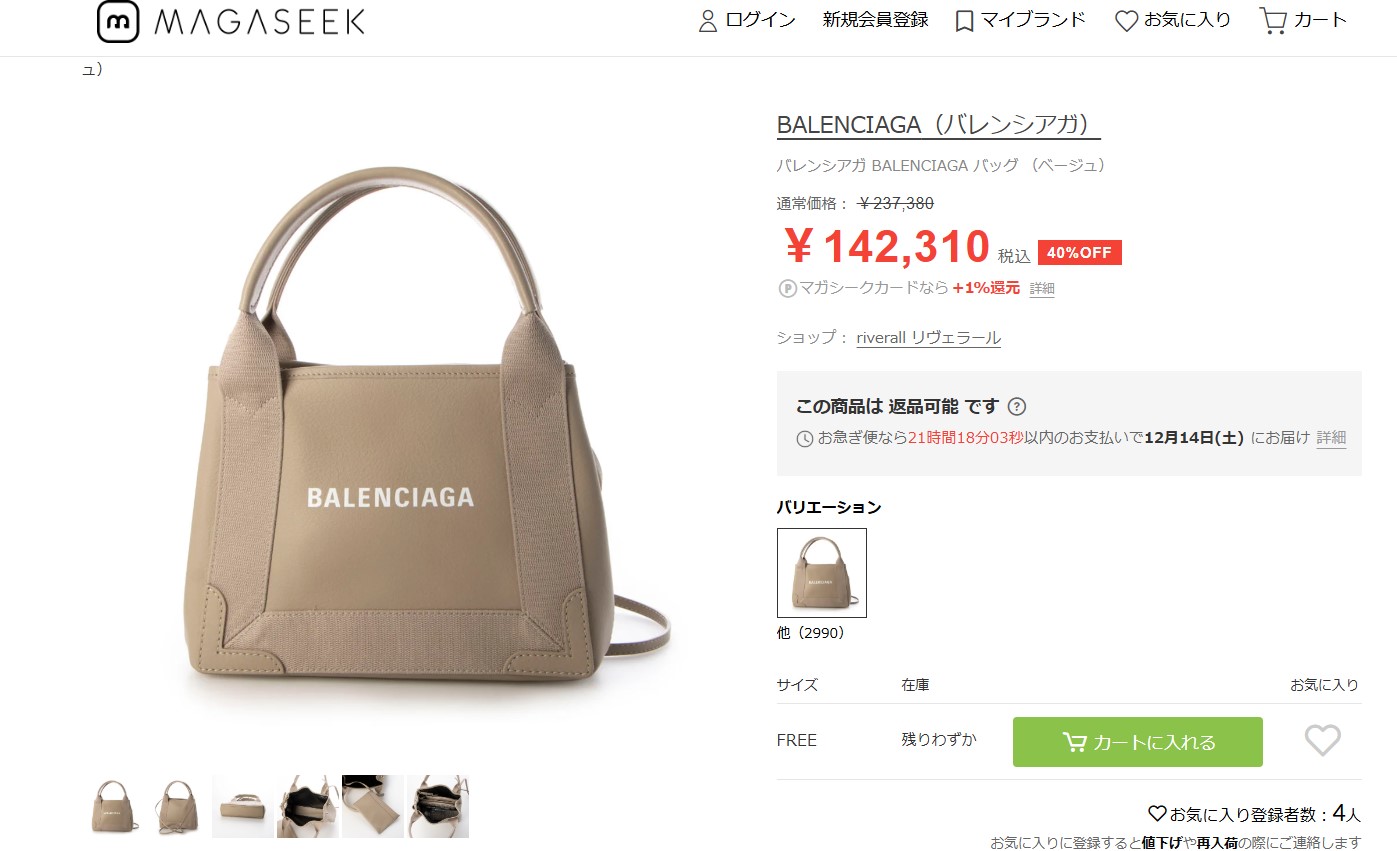Select the top-view bag thumbnail

pos(242,806)
